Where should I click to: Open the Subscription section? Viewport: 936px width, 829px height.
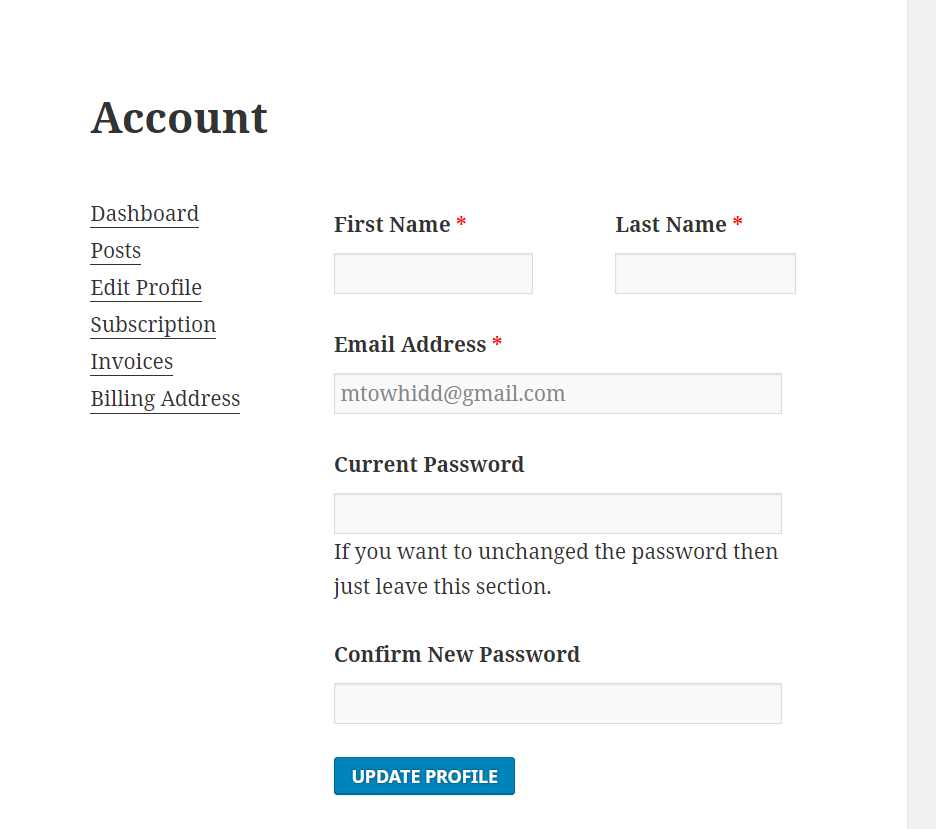click(153, 325)
